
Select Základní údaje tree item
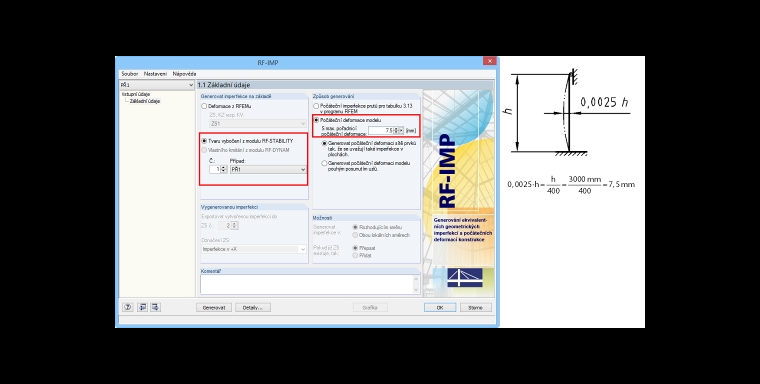click(144, 101)
